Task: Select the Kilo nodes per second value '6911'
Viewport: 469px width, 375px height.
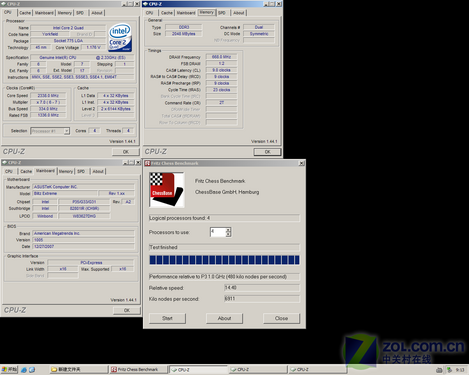Action: [x=262, y=299]
